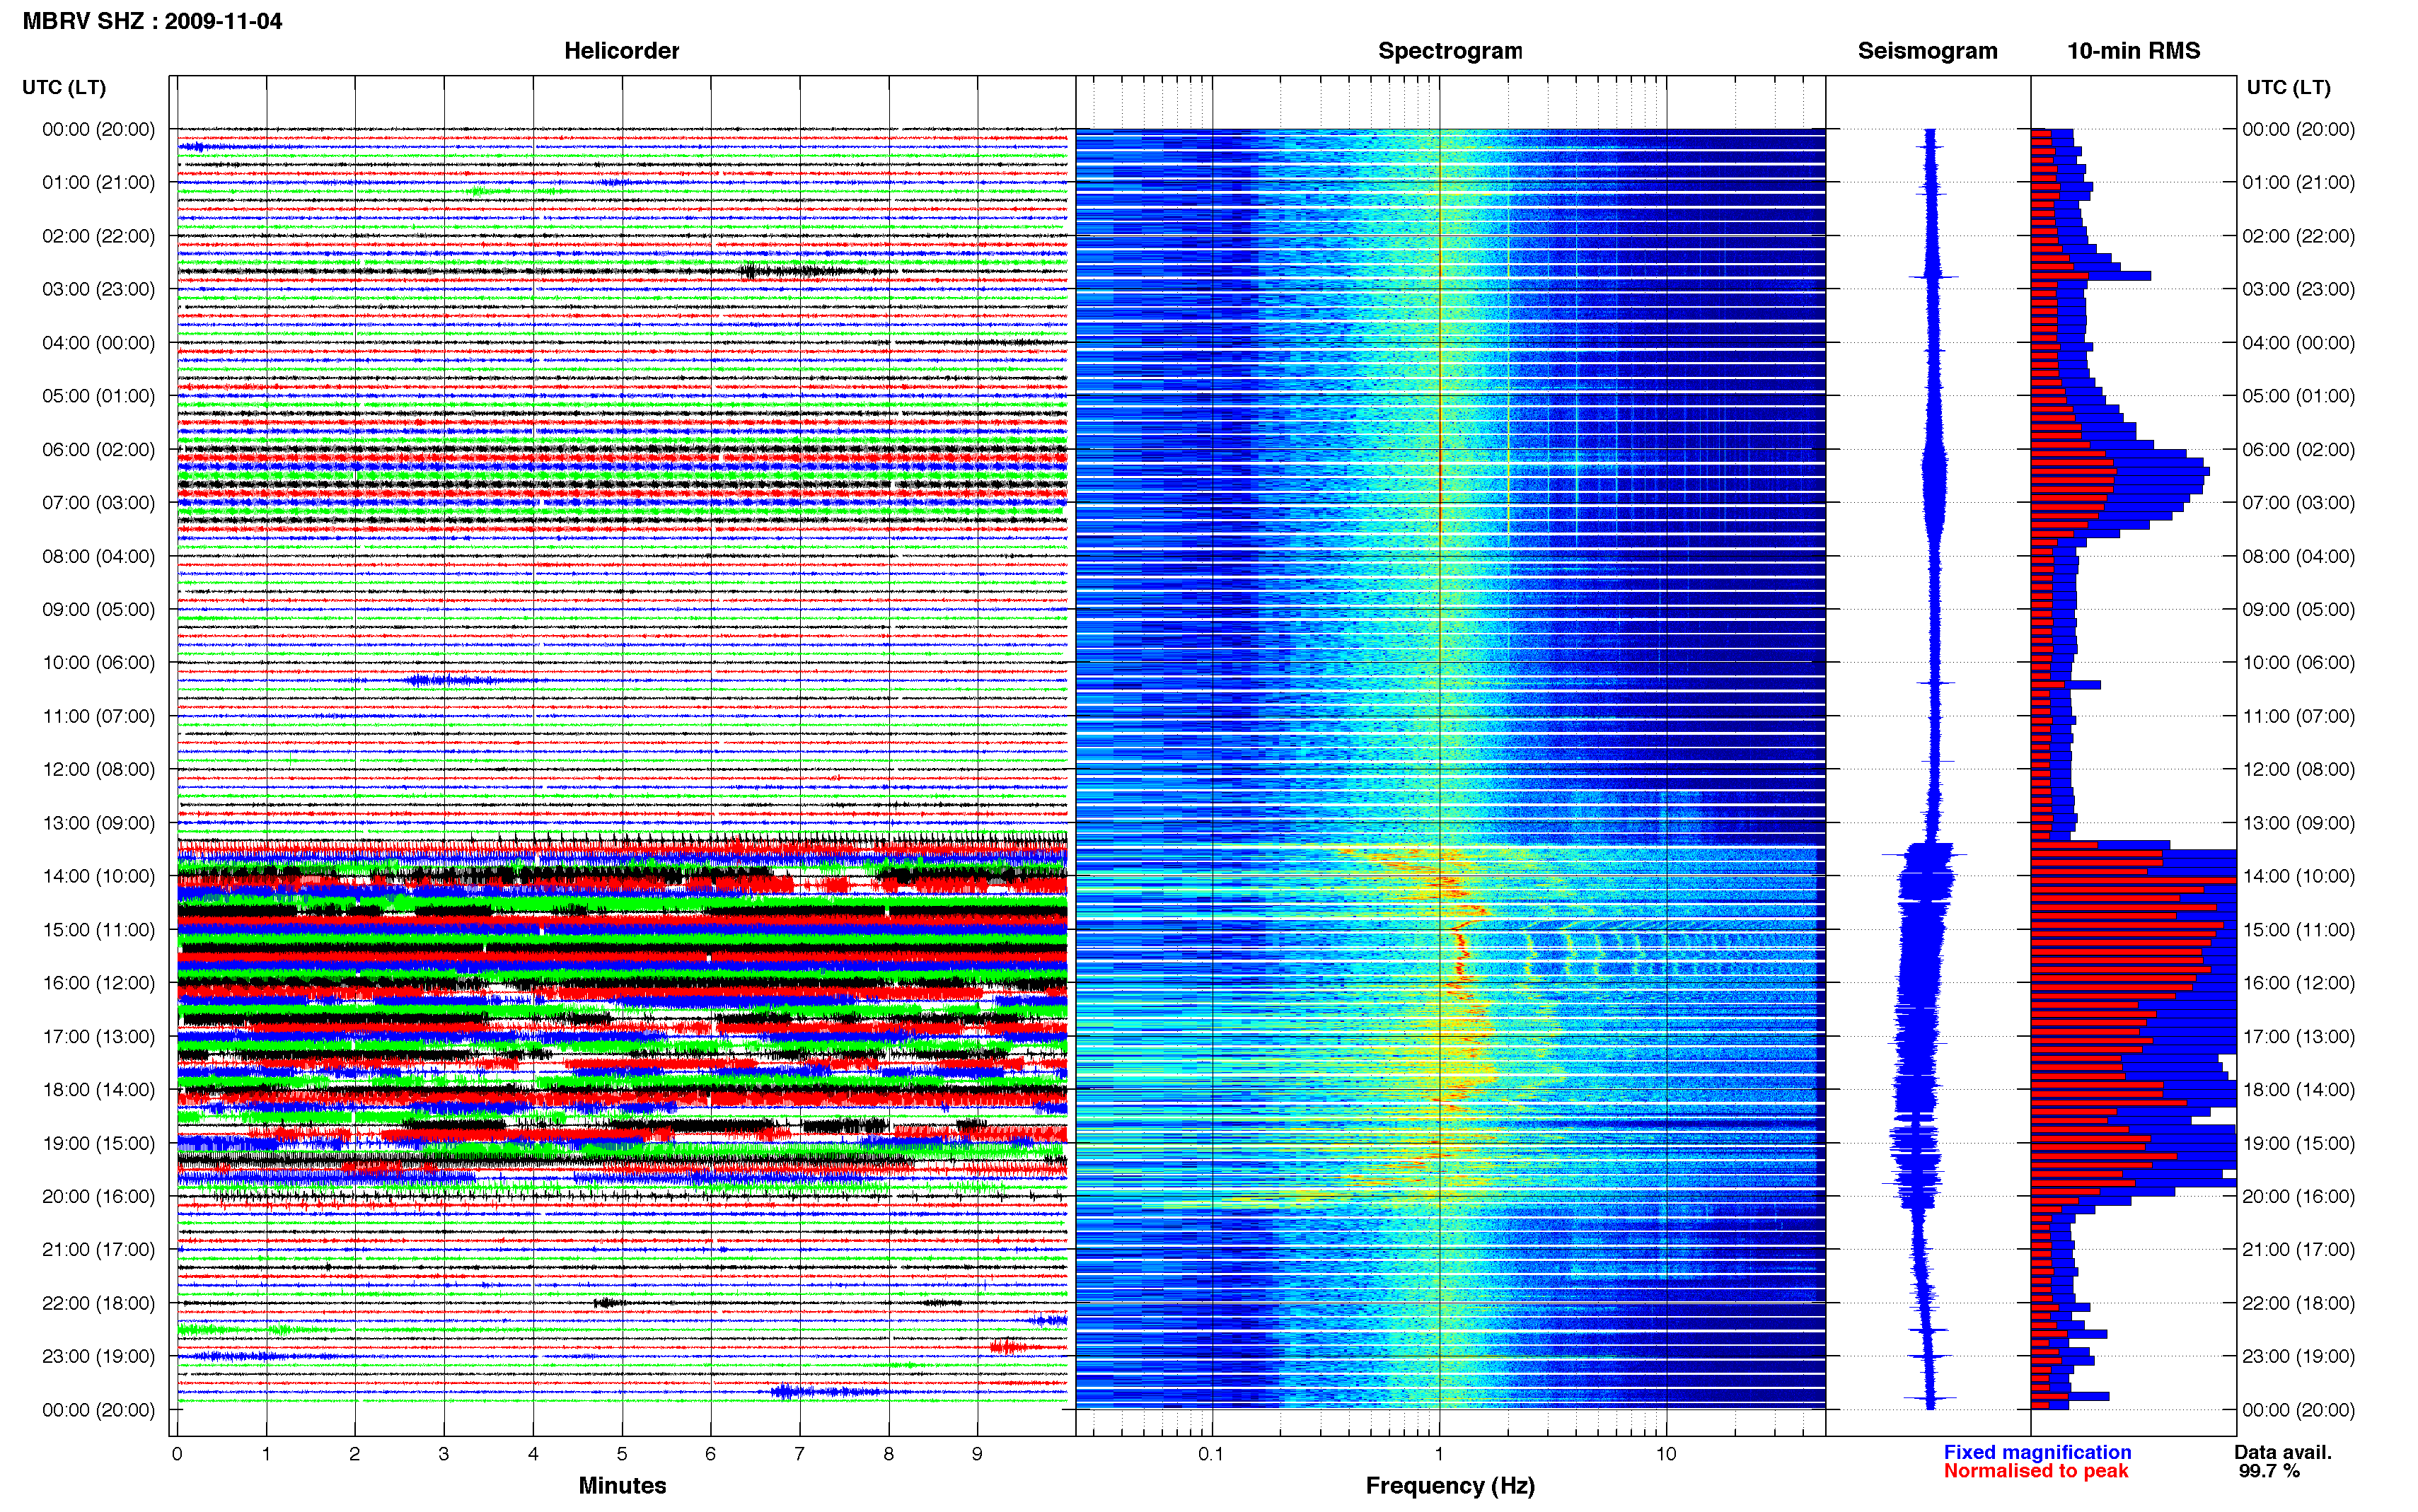Click tick label '9' on the Minutes axis
2418x1512 pixels.
coord(977,1454)
